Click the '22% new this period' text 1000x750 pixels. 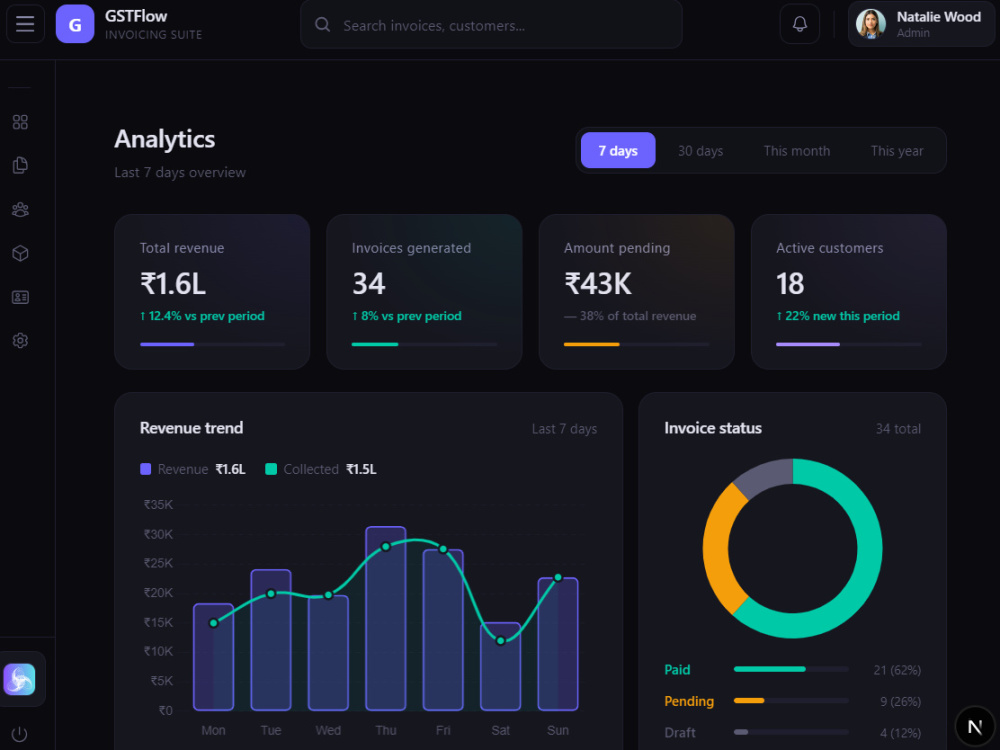point(842,316)
